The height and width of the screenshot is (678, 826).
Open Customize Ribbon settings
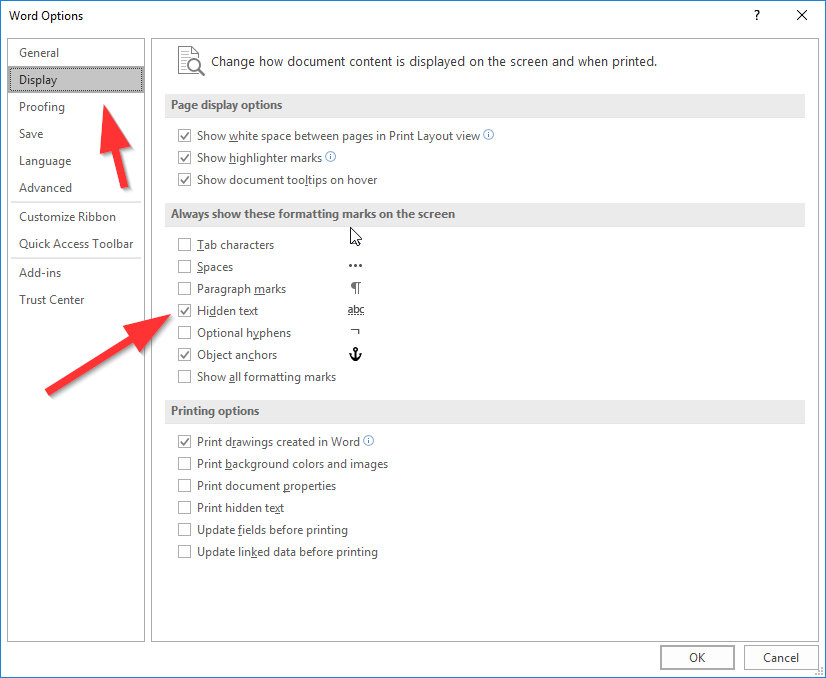coord(76,217)
